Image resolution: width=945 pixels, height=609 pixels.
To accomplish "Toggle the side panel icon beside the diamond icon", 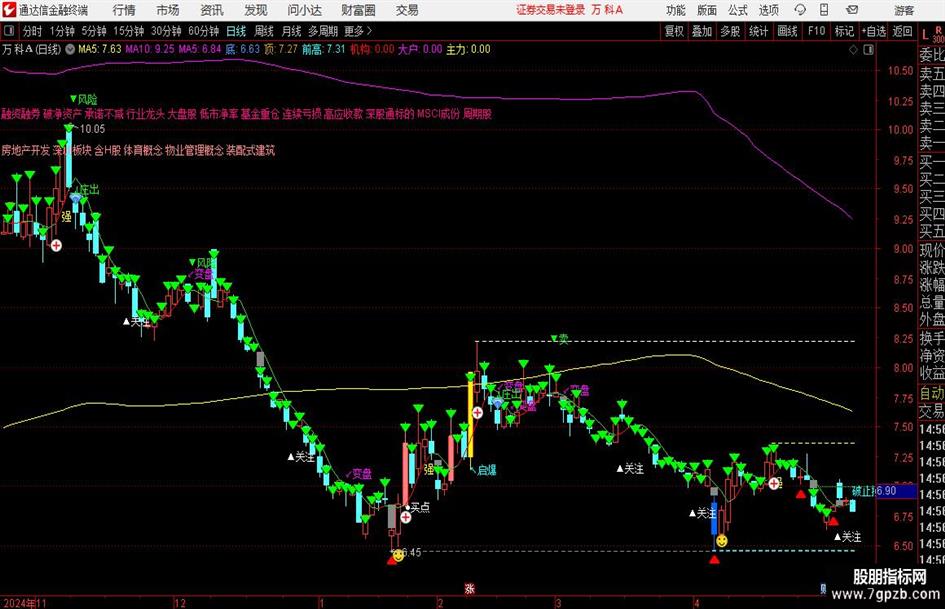I will click(x=868, y=50).
